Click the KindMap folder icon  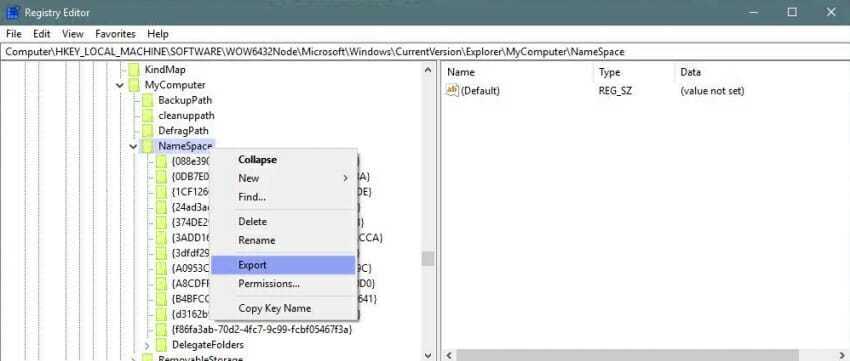(134, 70)
